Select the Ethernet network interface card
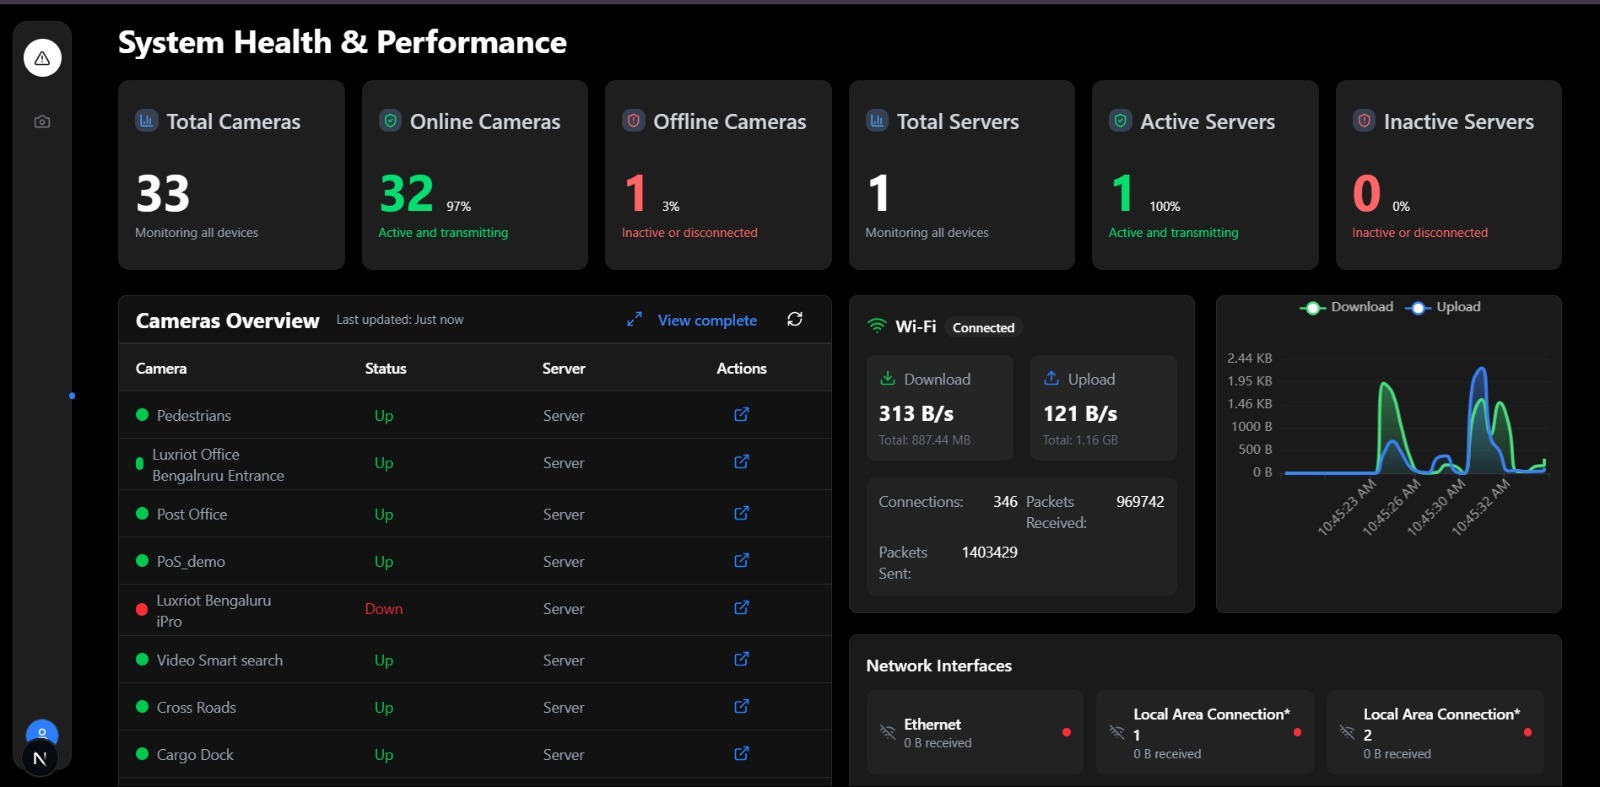 click(x=974, y=732)
